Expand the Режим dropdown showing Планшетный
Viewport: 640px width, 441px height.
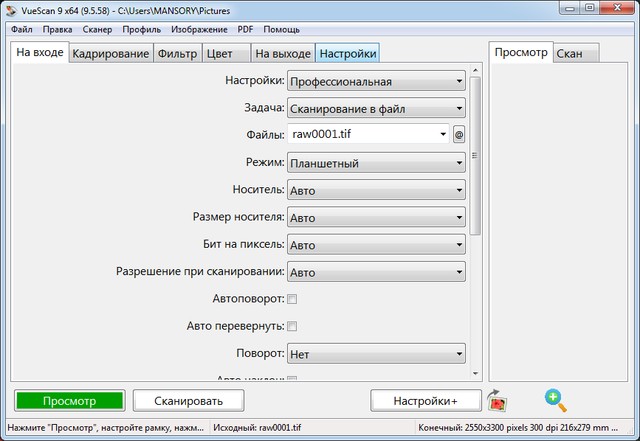(376, 163)
